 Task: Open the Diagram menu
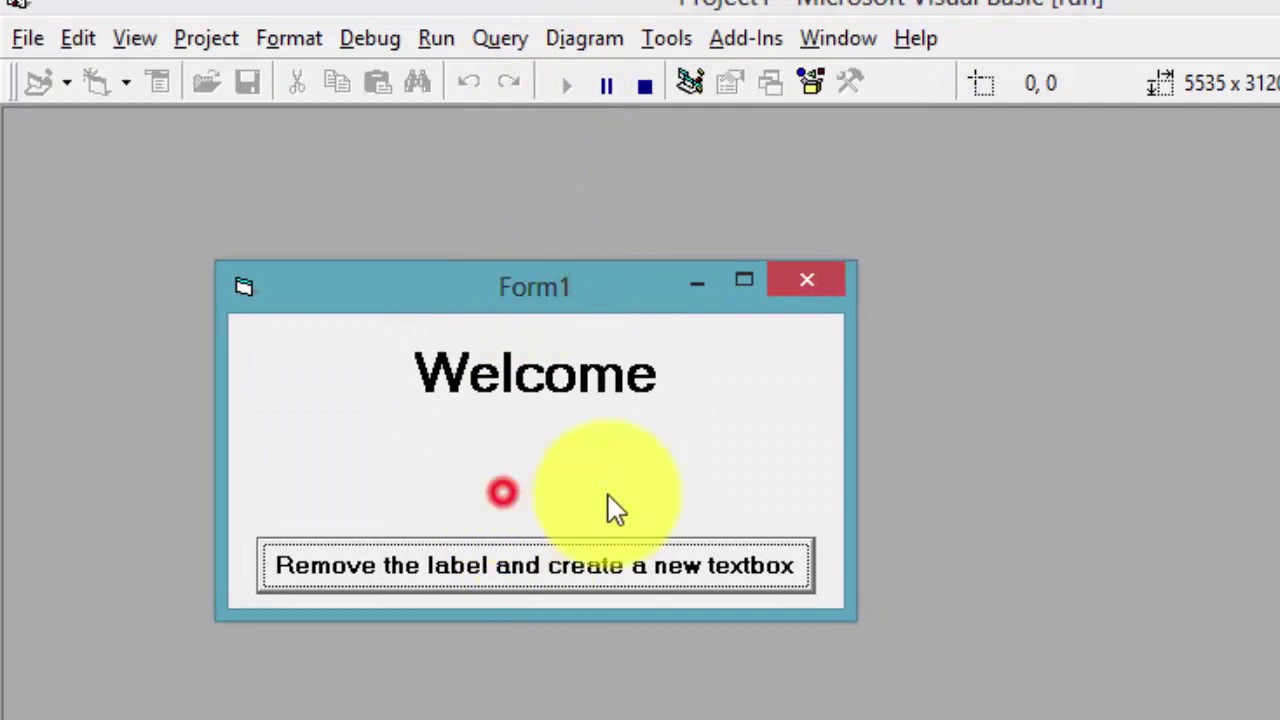tap(584, 38)
